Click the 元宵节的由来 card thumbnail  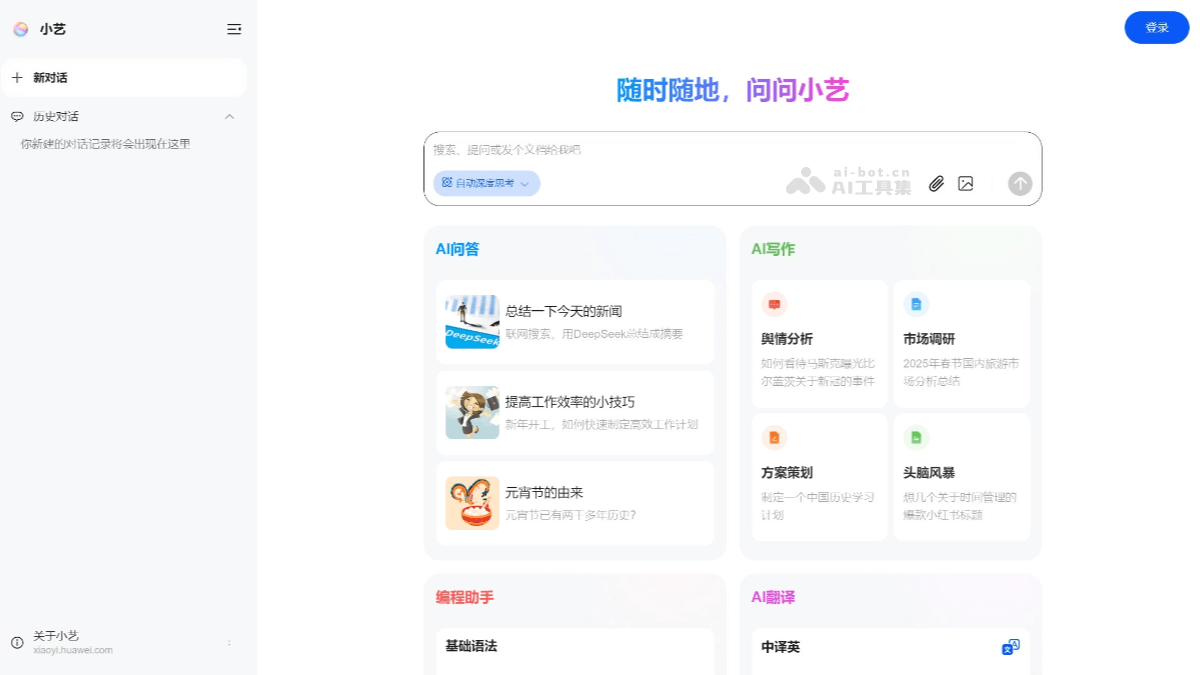point(471,504)
